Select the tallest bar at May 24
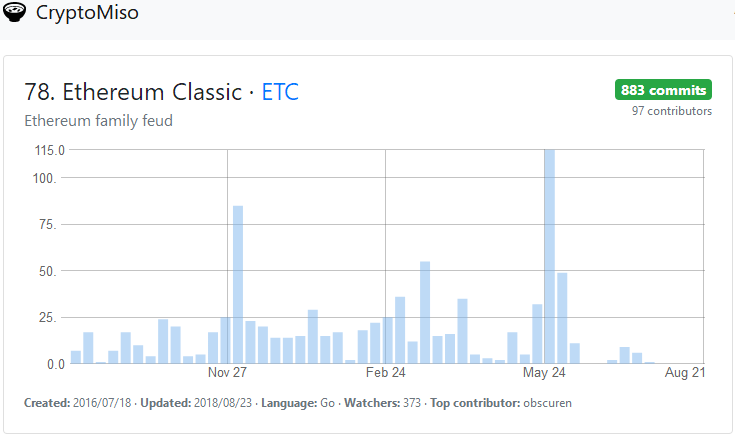 pyautogui.click(x=549, y=256)
